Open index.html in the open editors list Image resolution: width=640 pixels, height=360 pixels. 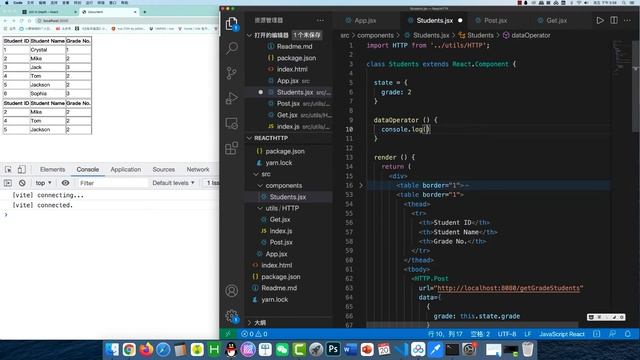pos(288,69)
